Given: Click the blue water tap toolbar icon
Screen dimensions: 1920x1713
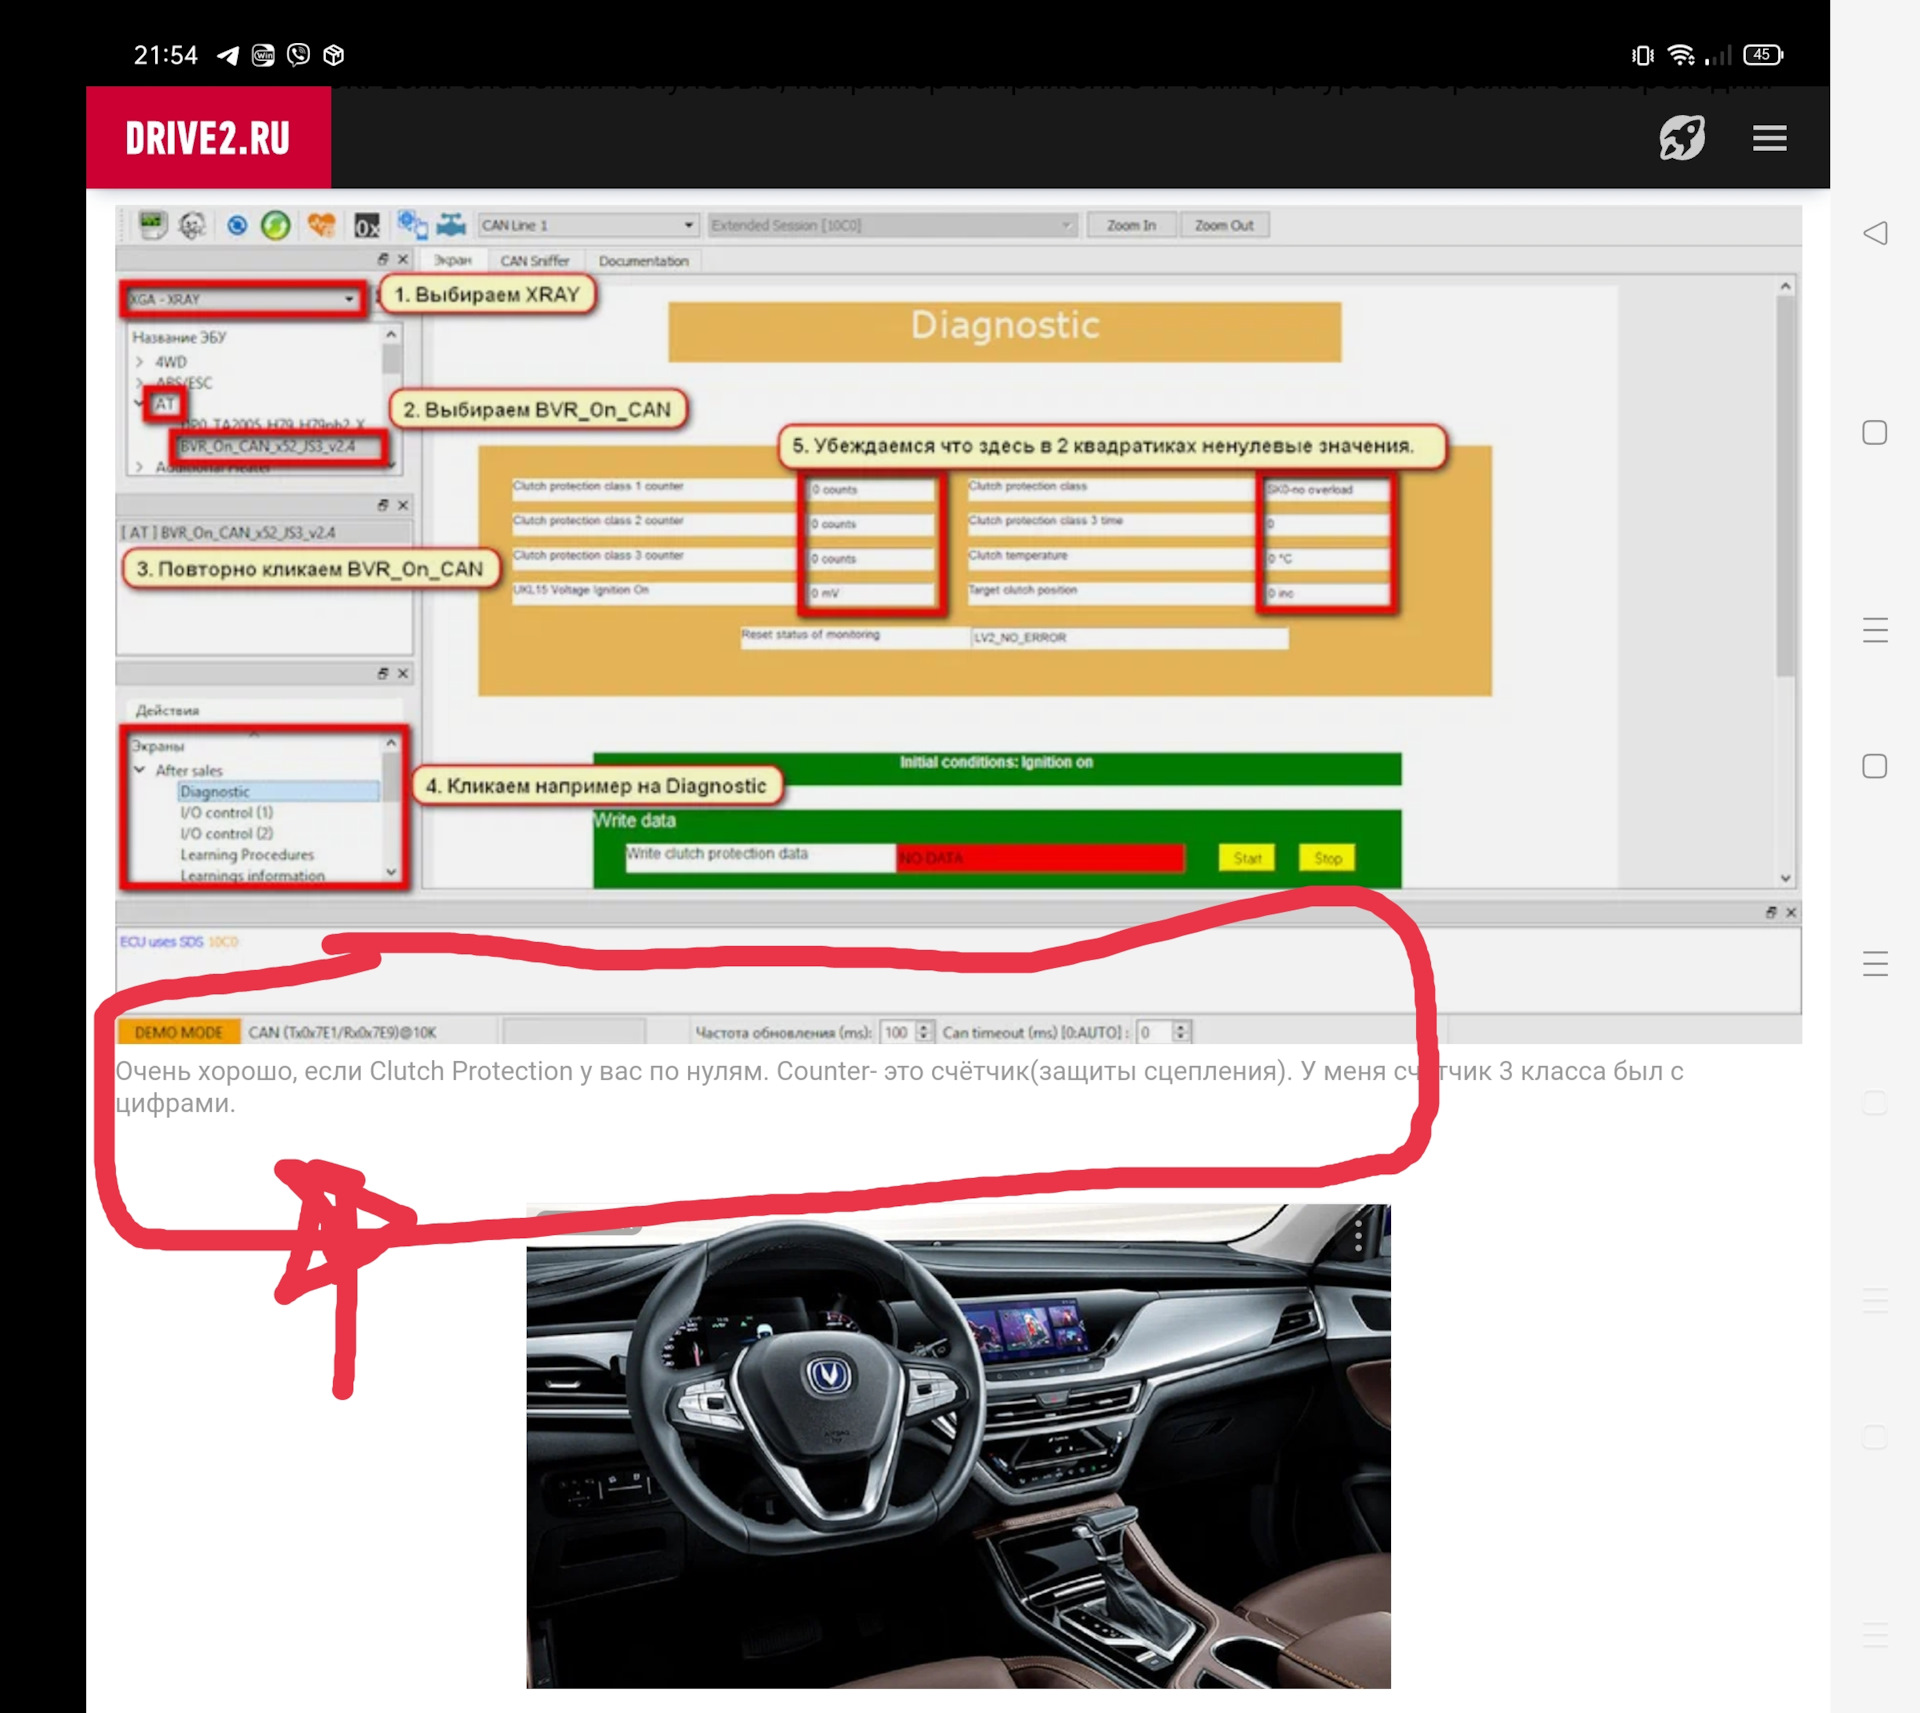Looking at the screenshot, I should [452, 225].
